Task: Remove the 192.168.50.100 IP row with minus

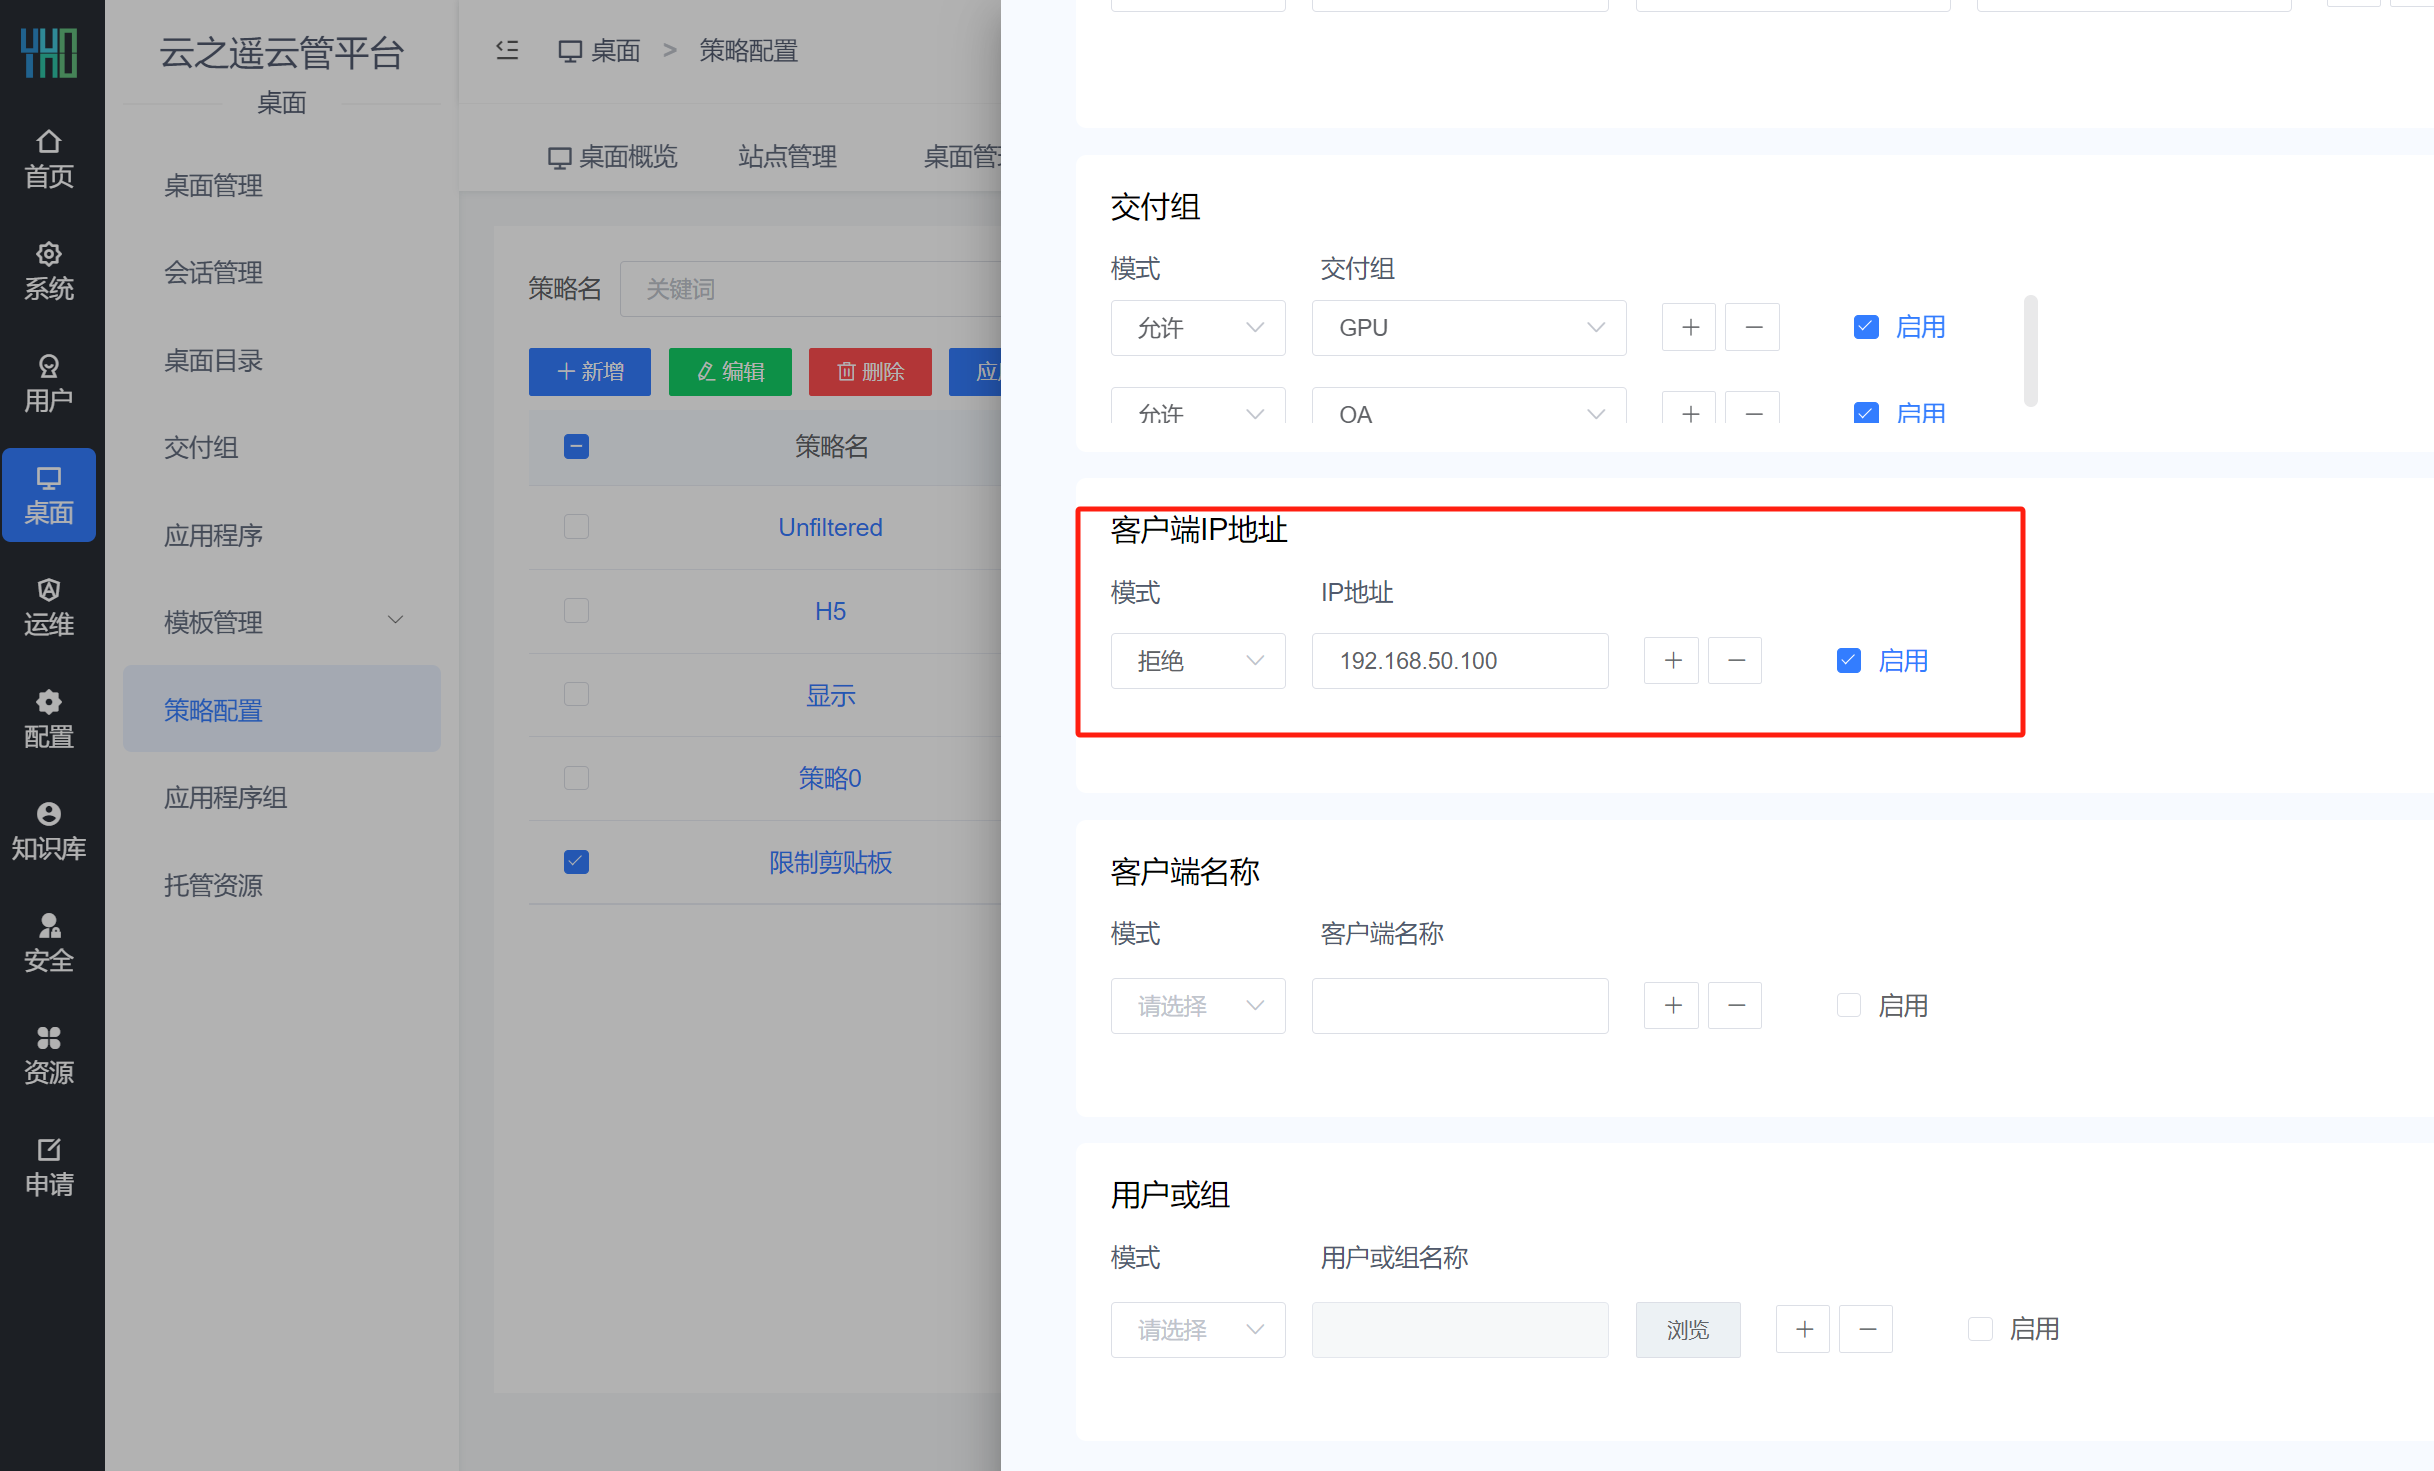Action: click(1736, 661)
